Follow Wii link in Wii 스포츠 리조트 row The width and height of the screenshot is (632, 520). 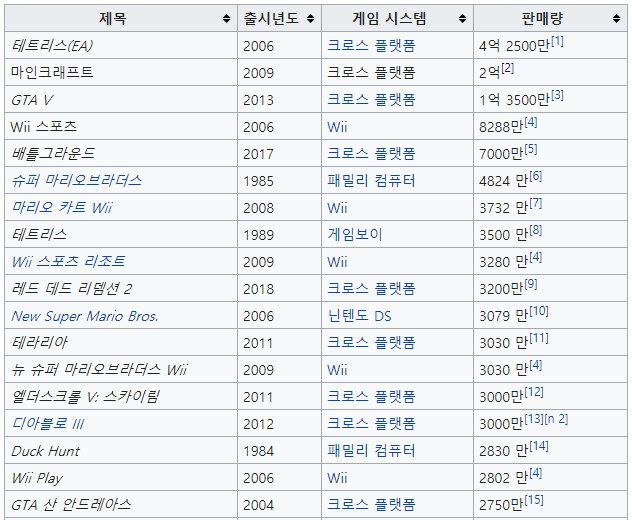pos(337,262)
